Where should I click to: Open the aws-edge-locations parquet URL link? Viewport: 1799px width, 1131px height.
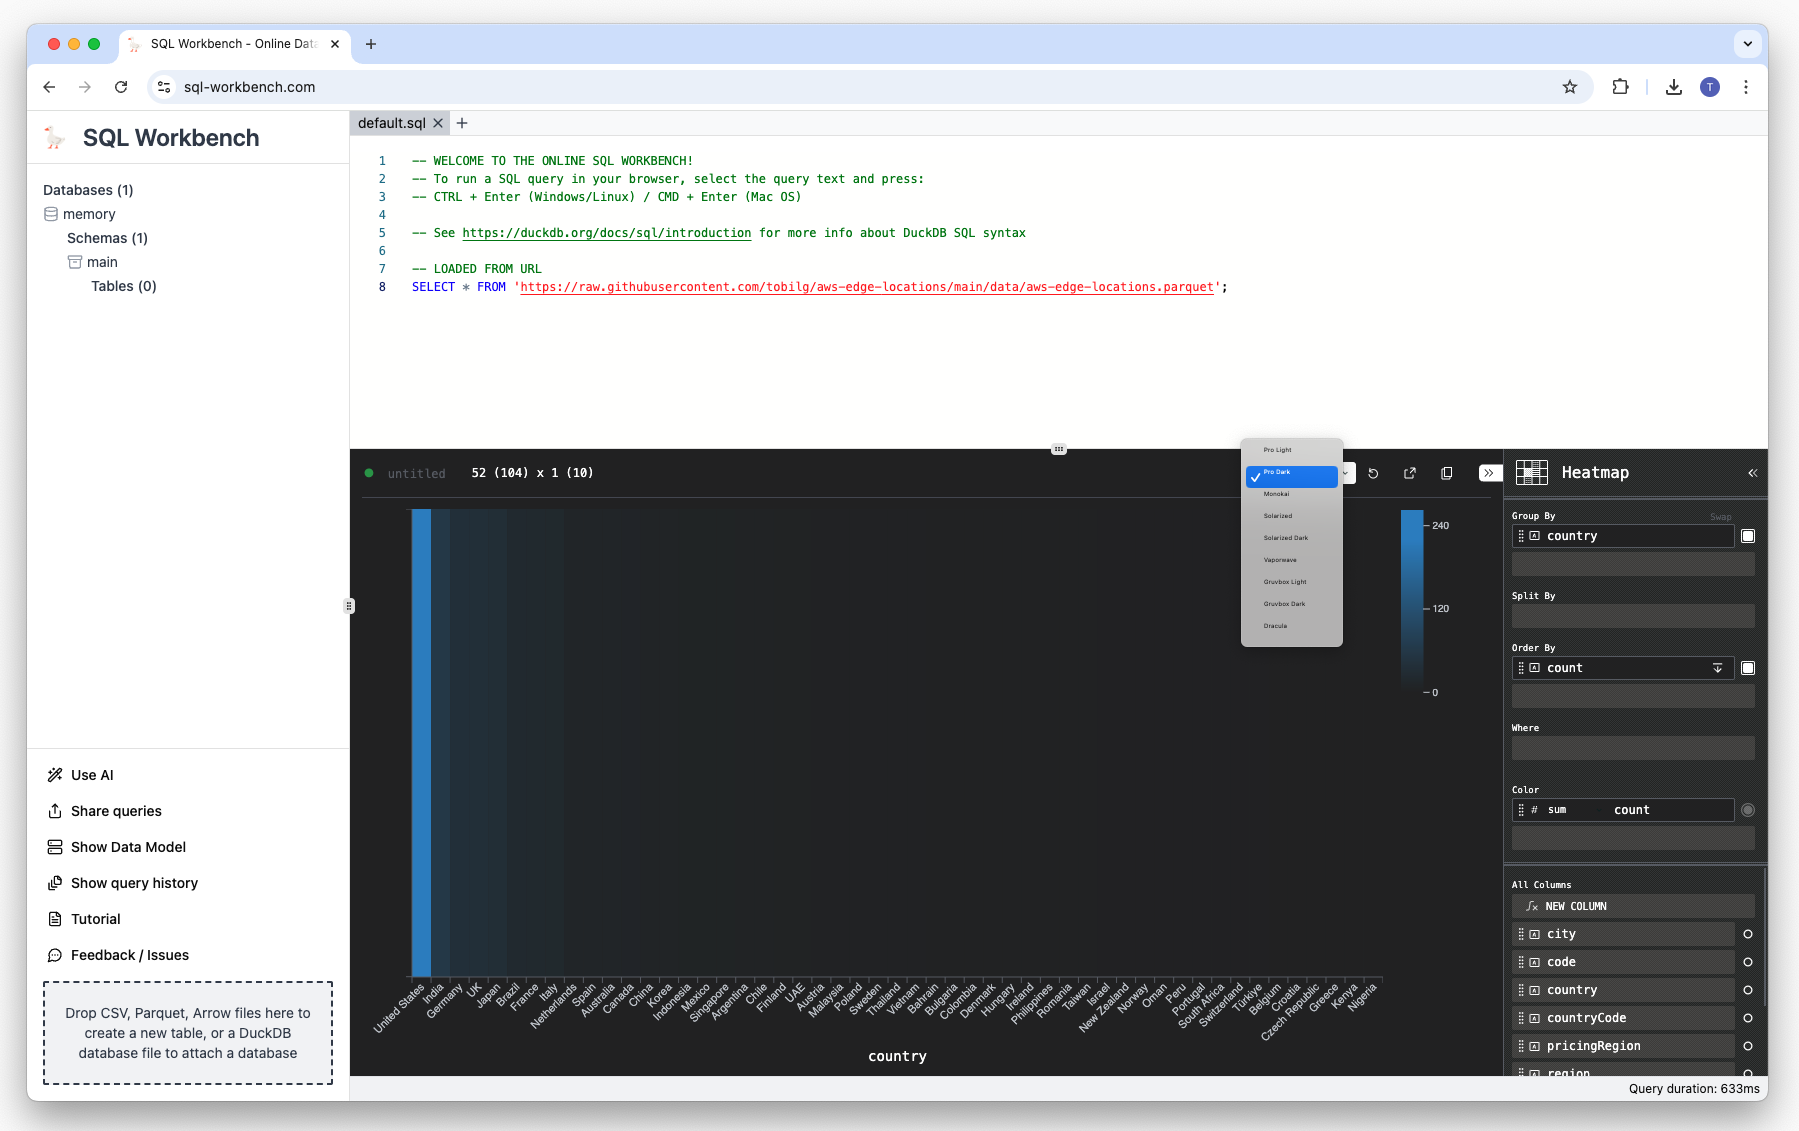867,287
